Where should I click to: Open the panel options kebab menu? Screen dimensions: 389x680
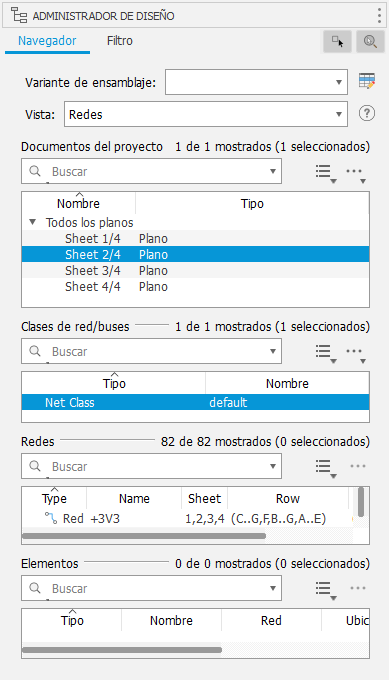click(x=379, y=16)
